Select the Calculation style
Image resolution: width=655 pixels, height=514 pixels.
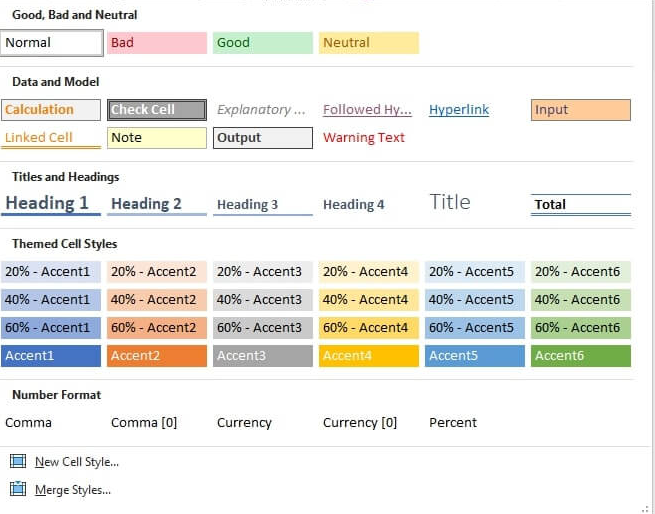pyautogui.click(x=51, y=110)
